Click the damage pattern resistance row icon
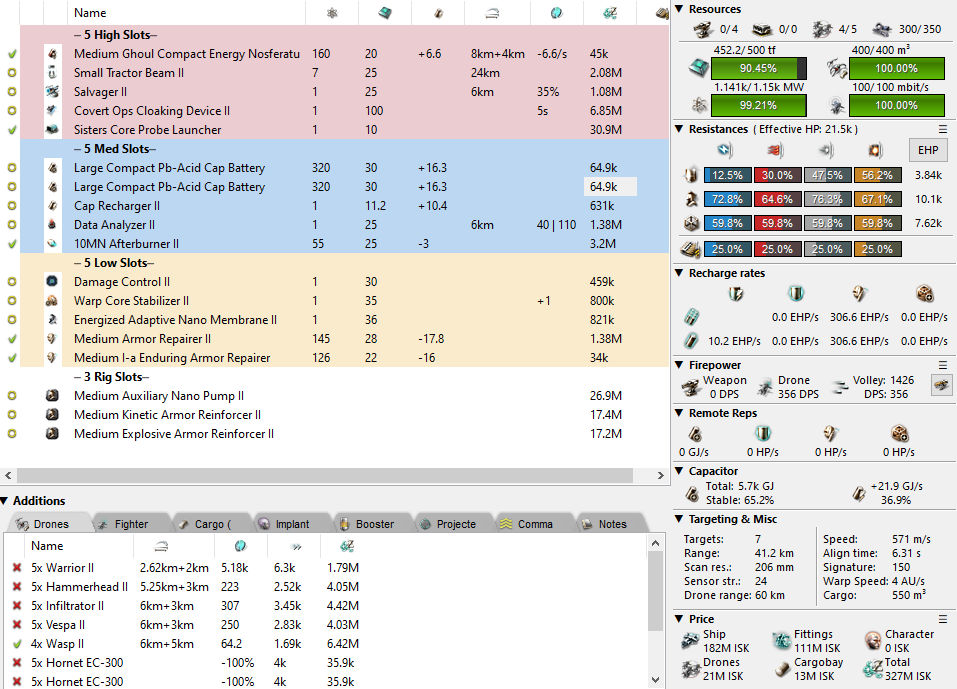Image resolution: width=957 pixels, height=689 pixels. tap(690, 249)
